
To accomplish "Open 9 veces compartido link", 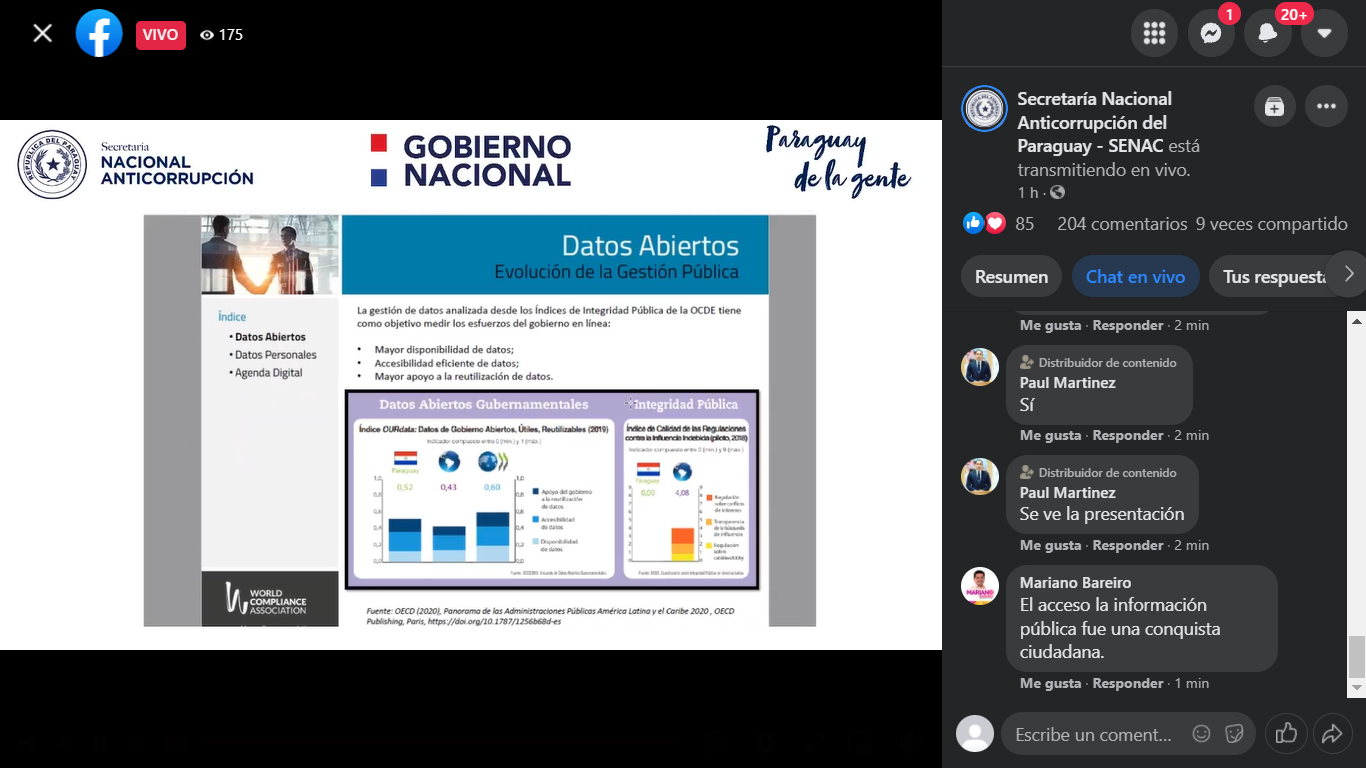I will point(1272,224).
